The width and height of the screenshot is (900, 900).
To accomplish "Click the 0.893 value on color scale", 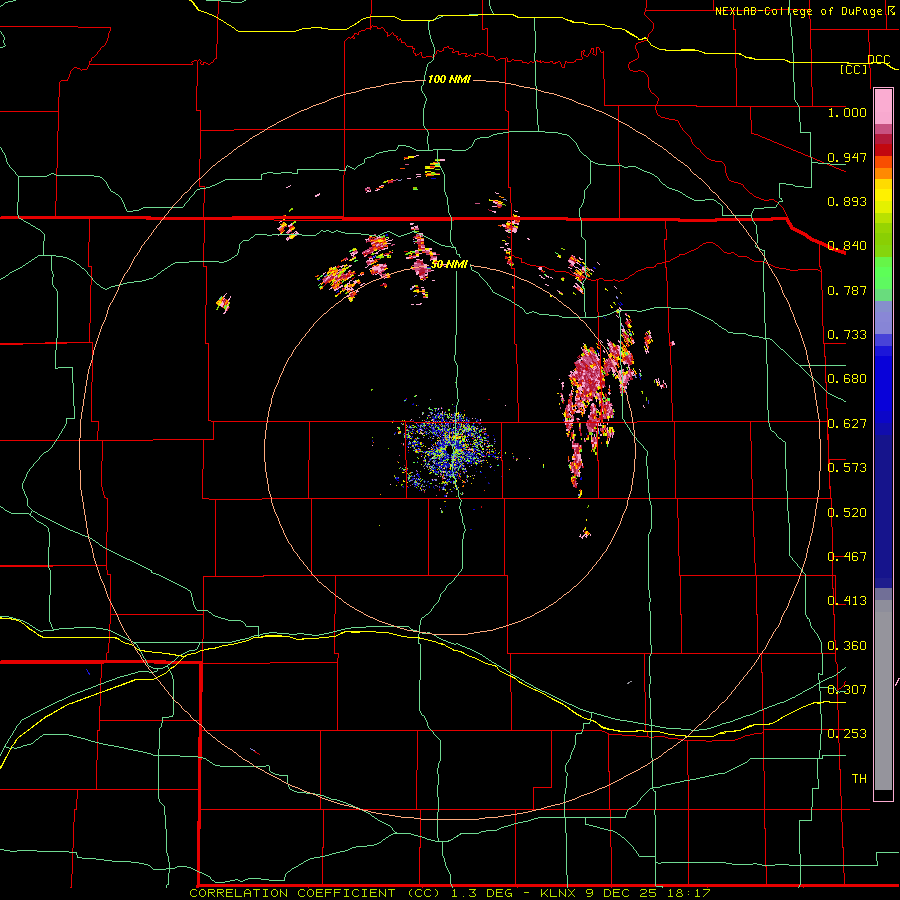I will tap(847, 201).
